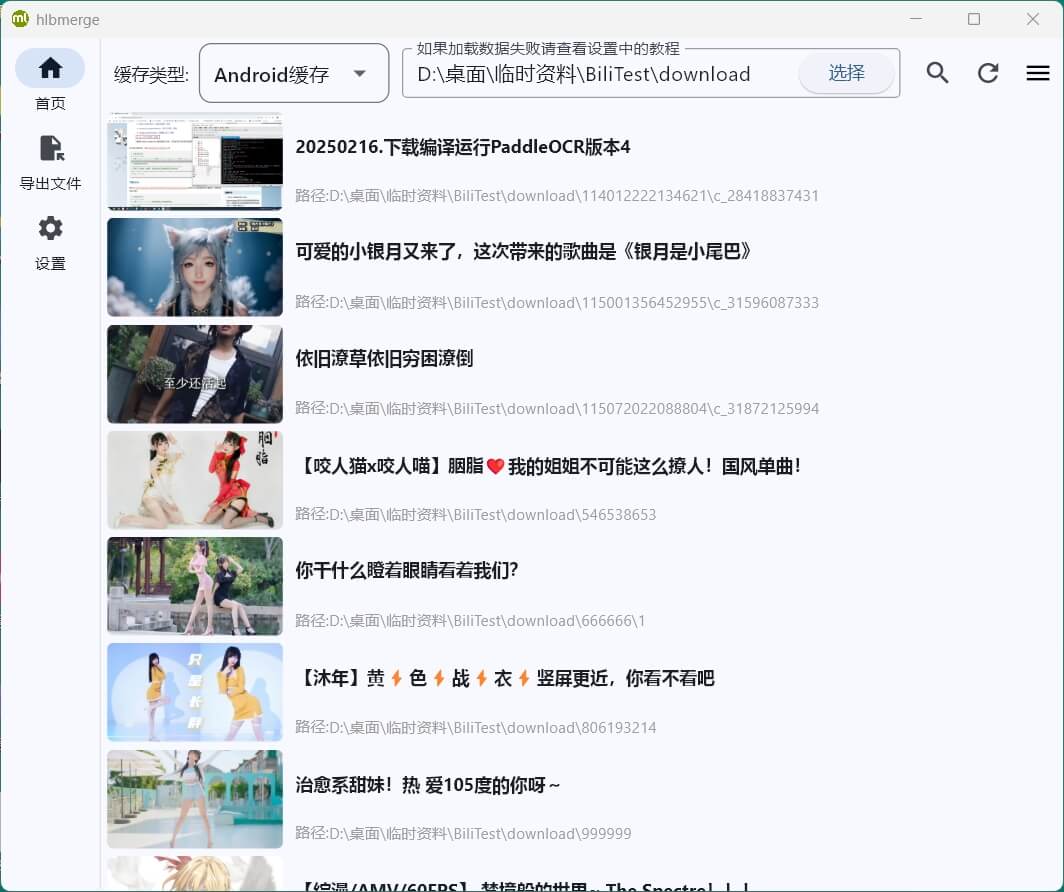
Task: Open the 银月 cat-ear girl thumbnail
Action: click(x=195, y=267)
